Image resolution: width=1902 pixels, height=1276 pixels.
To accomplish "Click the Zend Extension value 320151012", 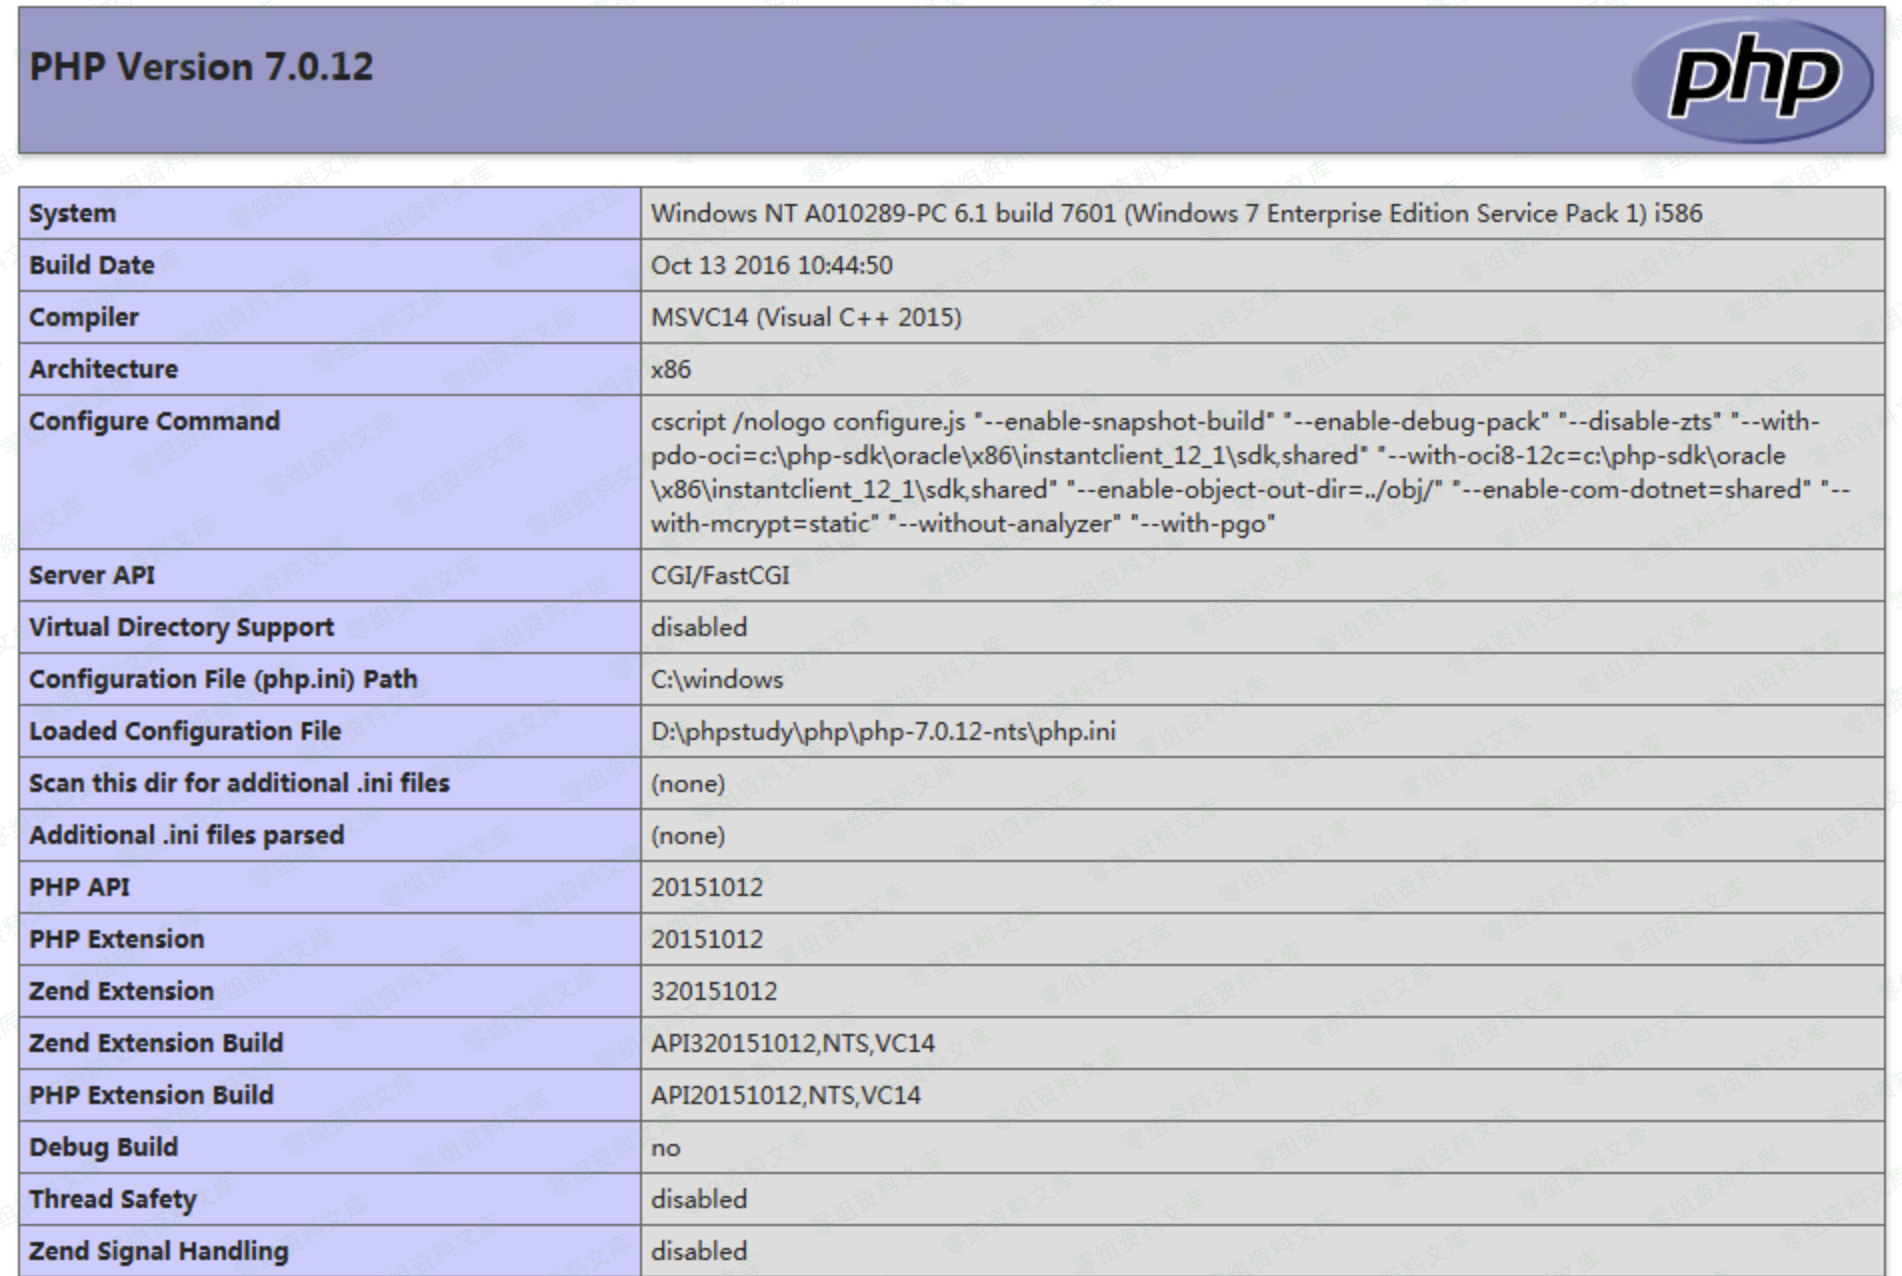I will click(x=714, y=991).
